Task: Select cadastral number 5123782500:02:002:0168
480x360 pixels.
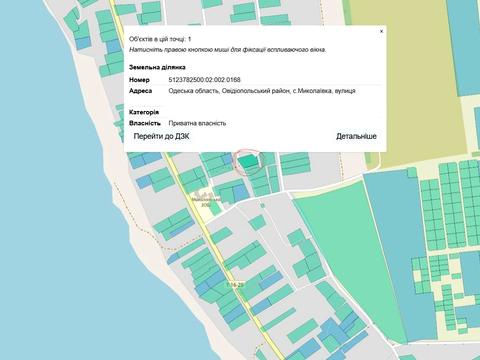Action: pos(204,80)
